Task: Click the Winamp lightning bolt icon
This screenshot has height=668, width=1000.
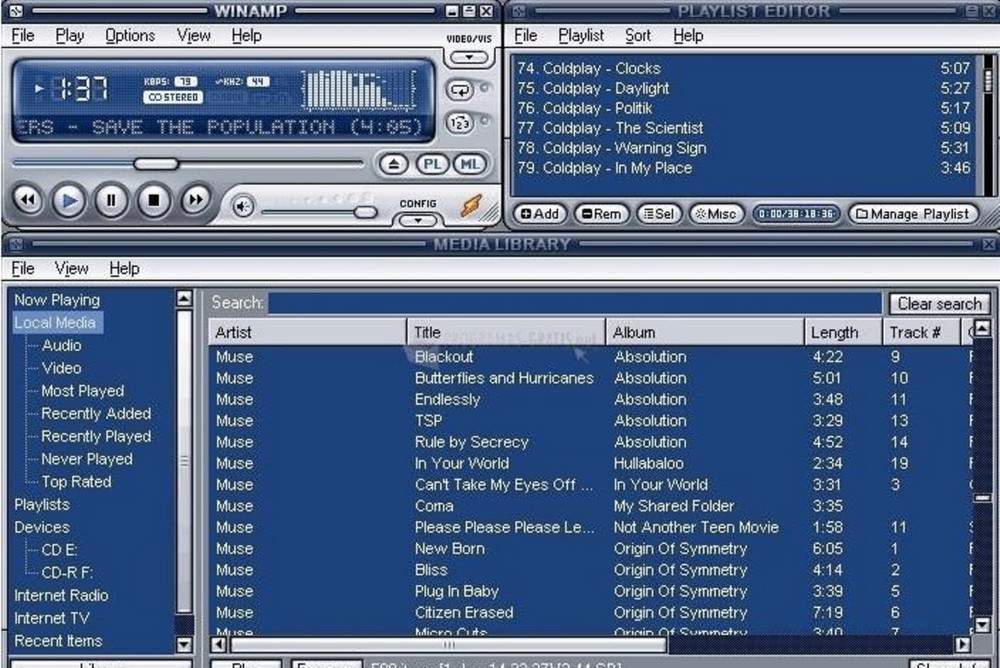Action: pyautogui.click(x=471, y=205)
